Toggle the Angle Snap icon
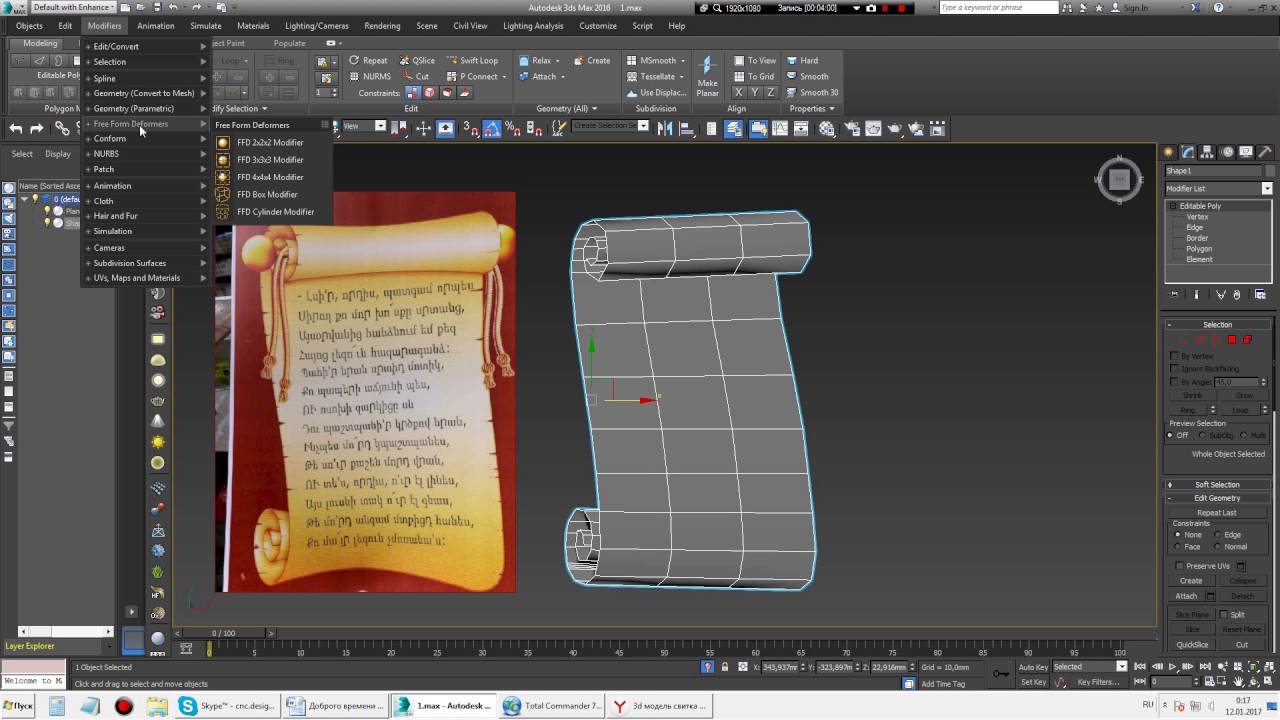Image resolution: width=1280 pixels, height=720 pixels. tap(492, 128)
